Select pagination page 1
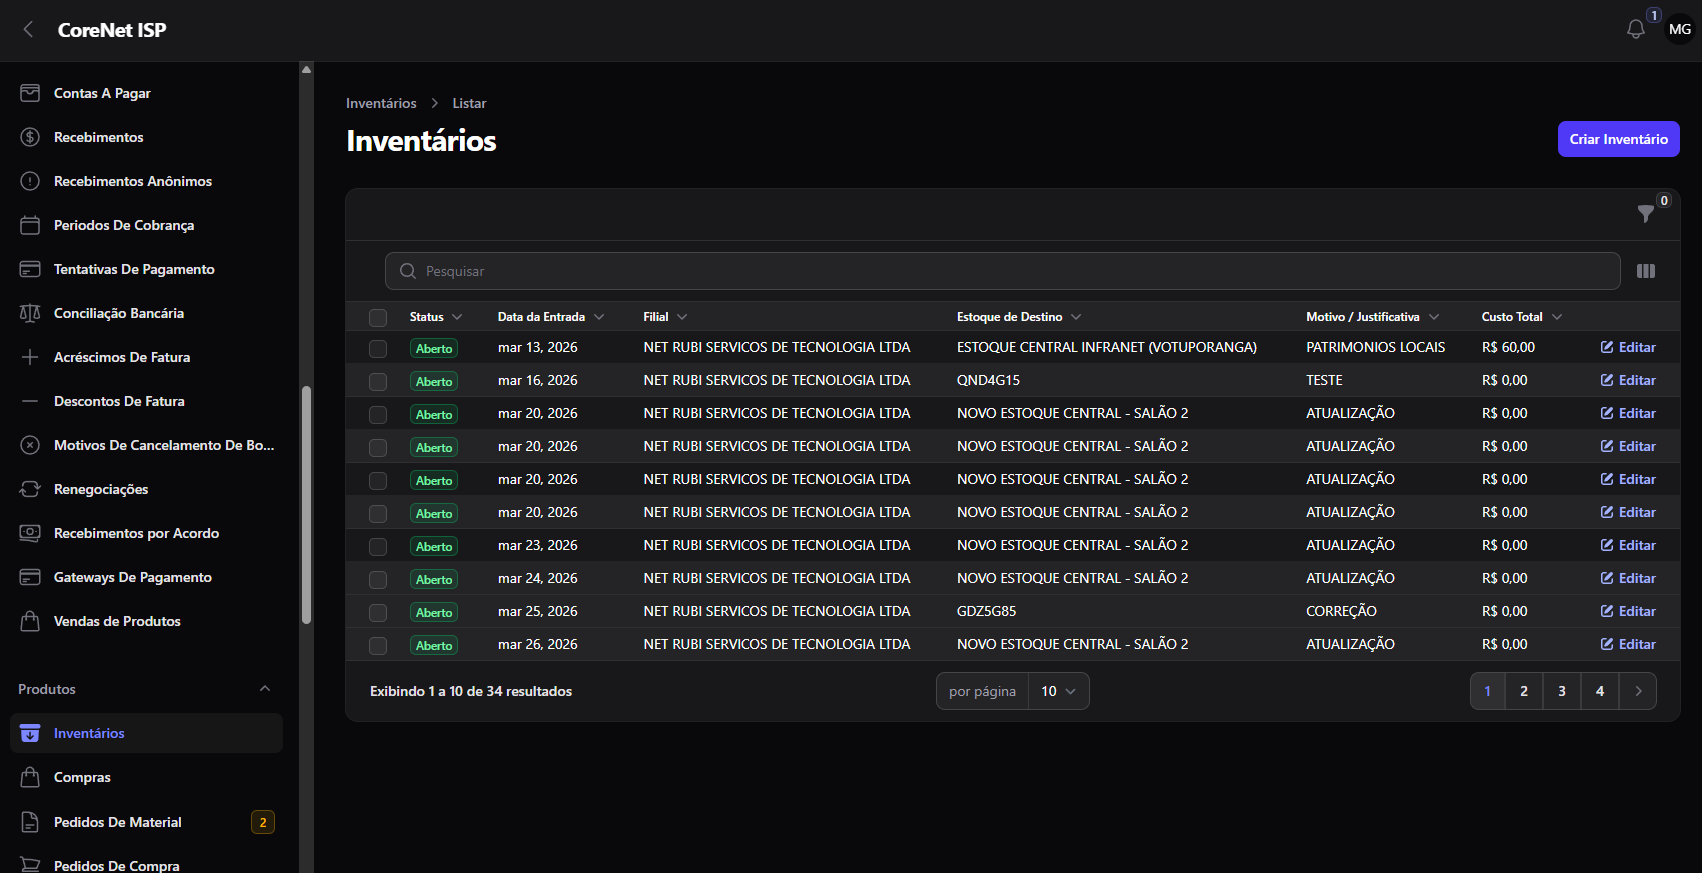Screen dimensions: 1702x873 (x=1488, y=691)
